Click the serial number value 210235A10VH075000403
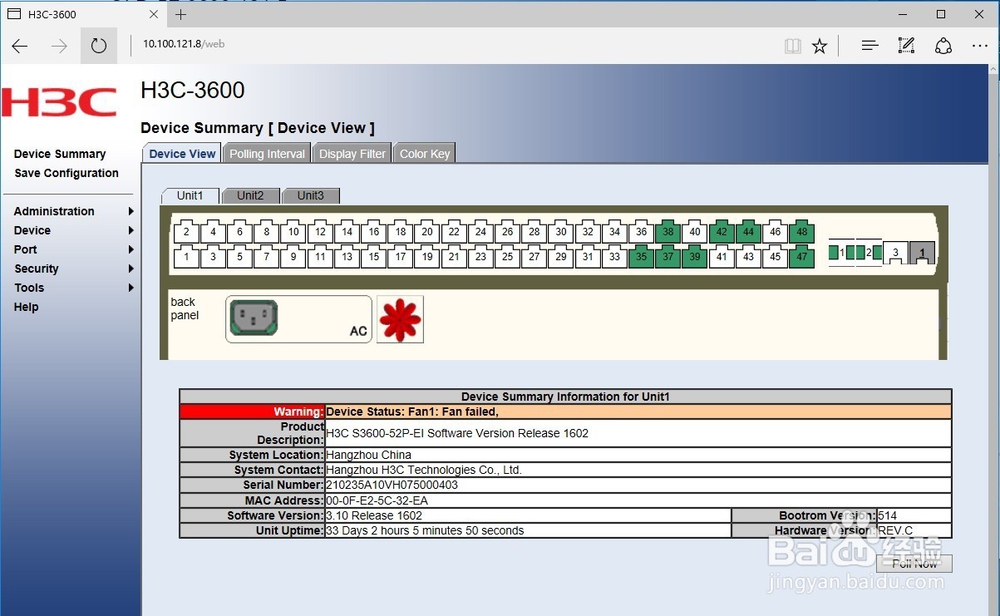The image size is (1000, 616). (x=392, y=485)
